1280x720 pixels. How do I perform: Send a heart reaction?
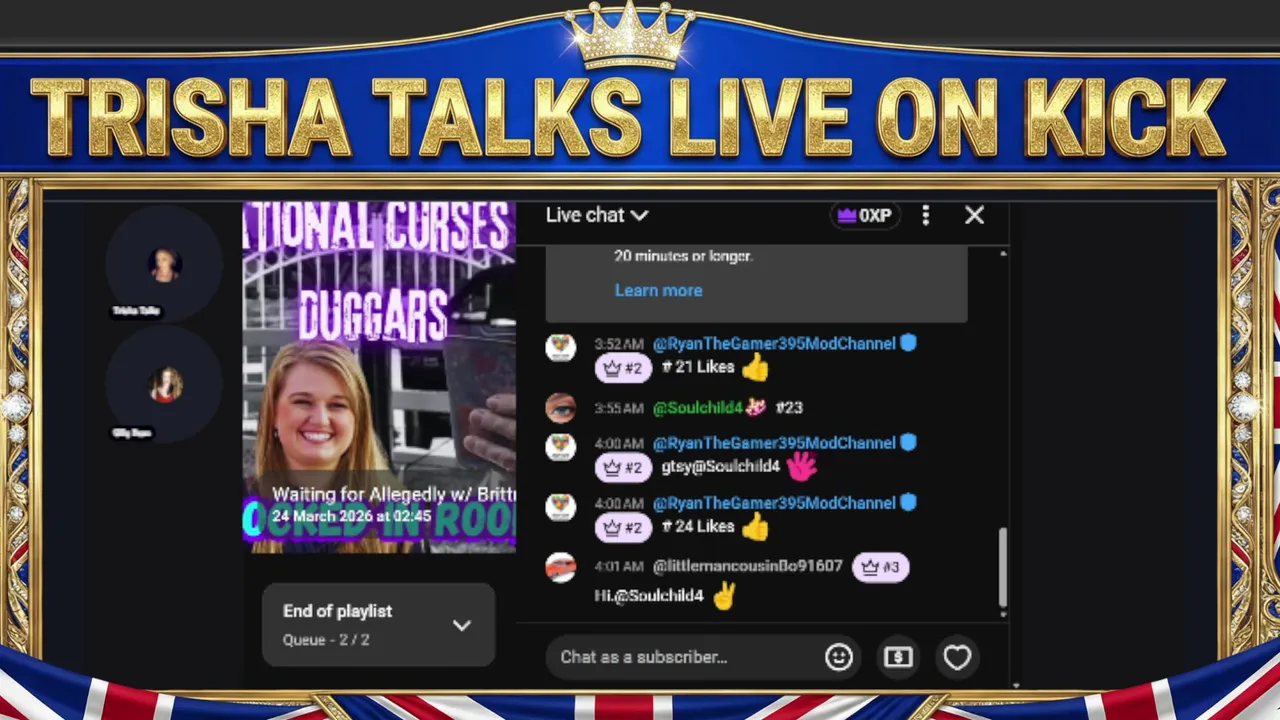(957, 657)
